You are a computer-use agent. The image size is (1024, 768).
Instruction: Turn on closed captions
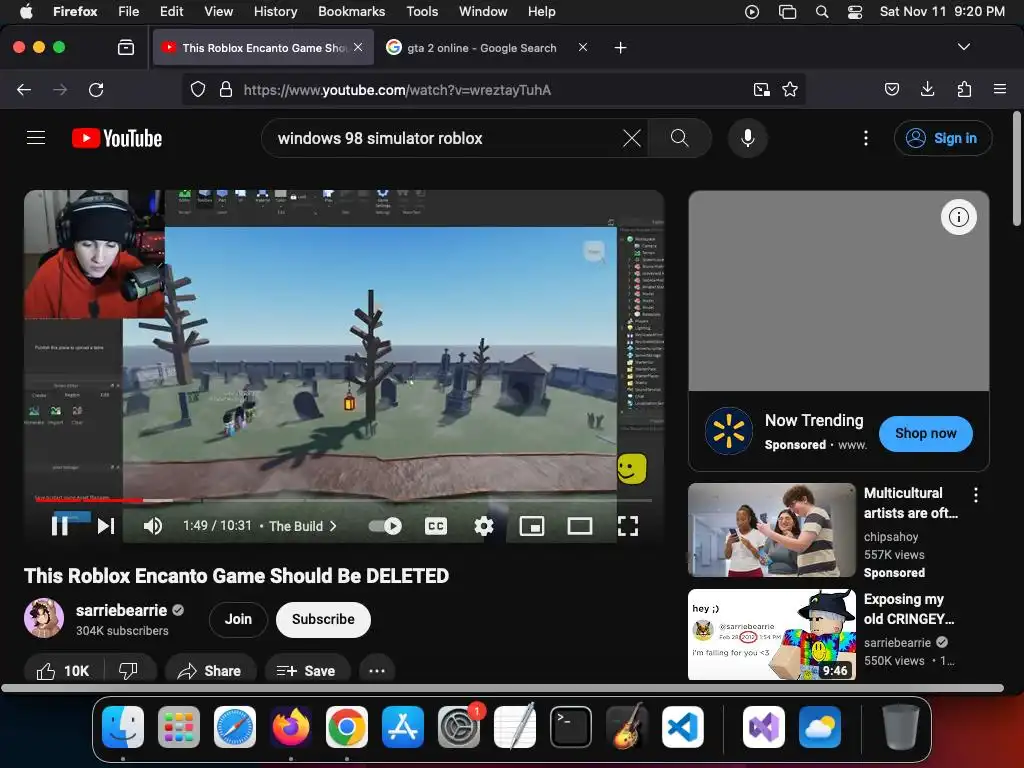436,526
